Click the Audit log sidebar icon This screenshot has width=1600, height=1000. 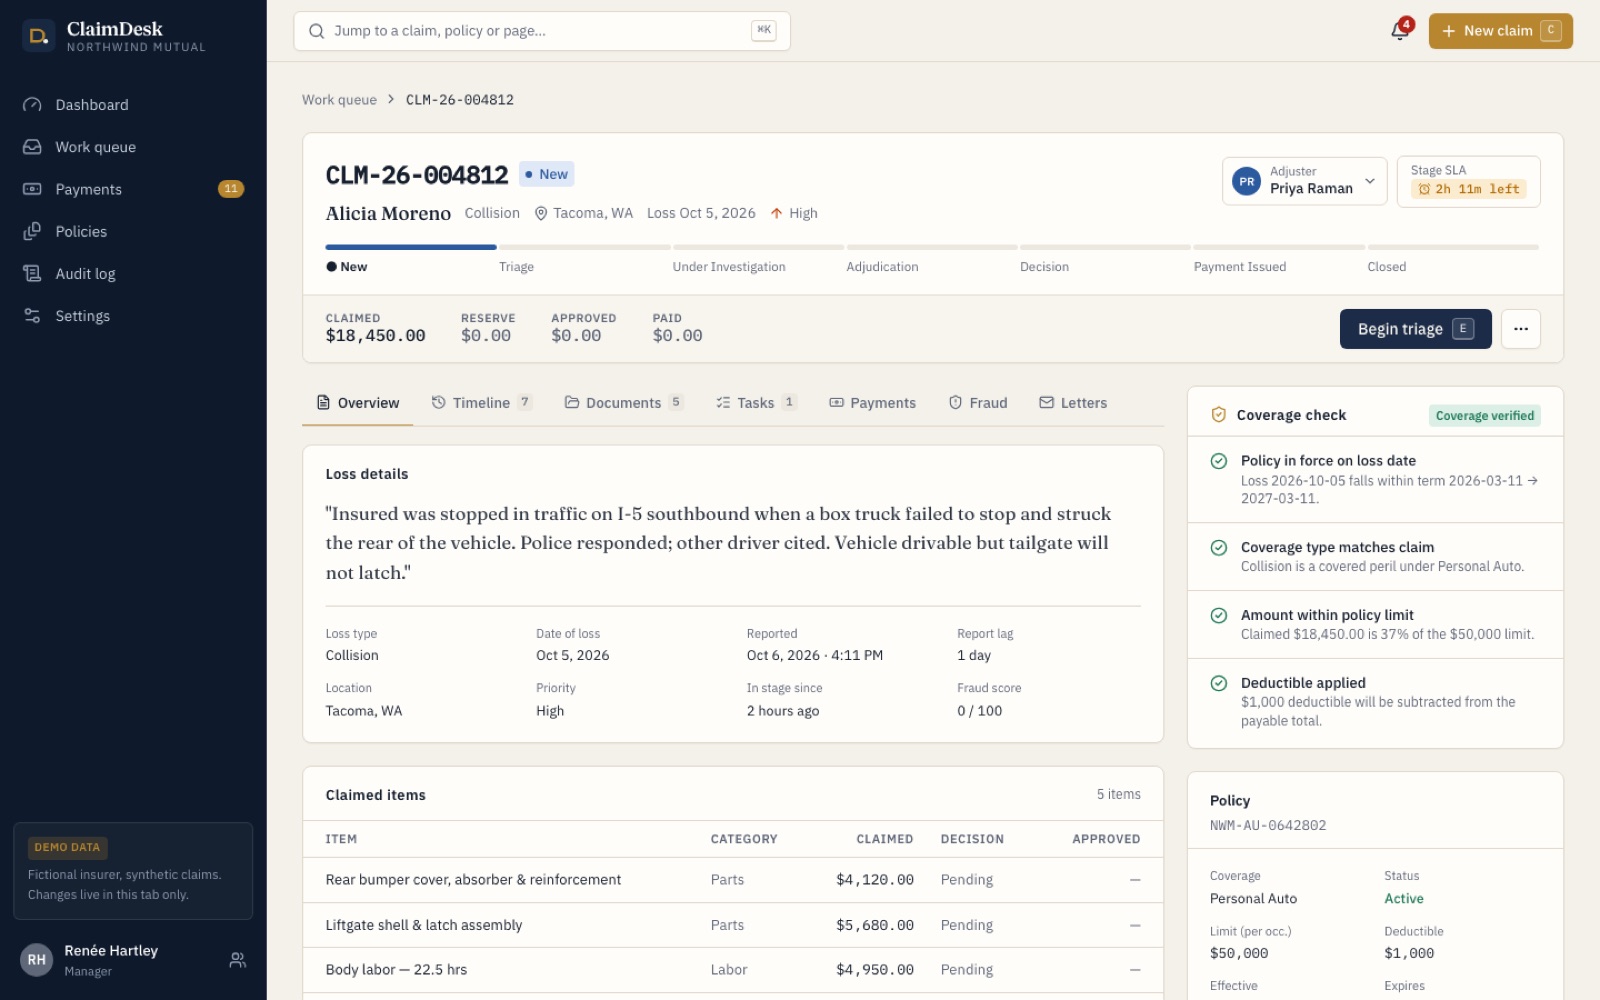[x=32, y=273]
